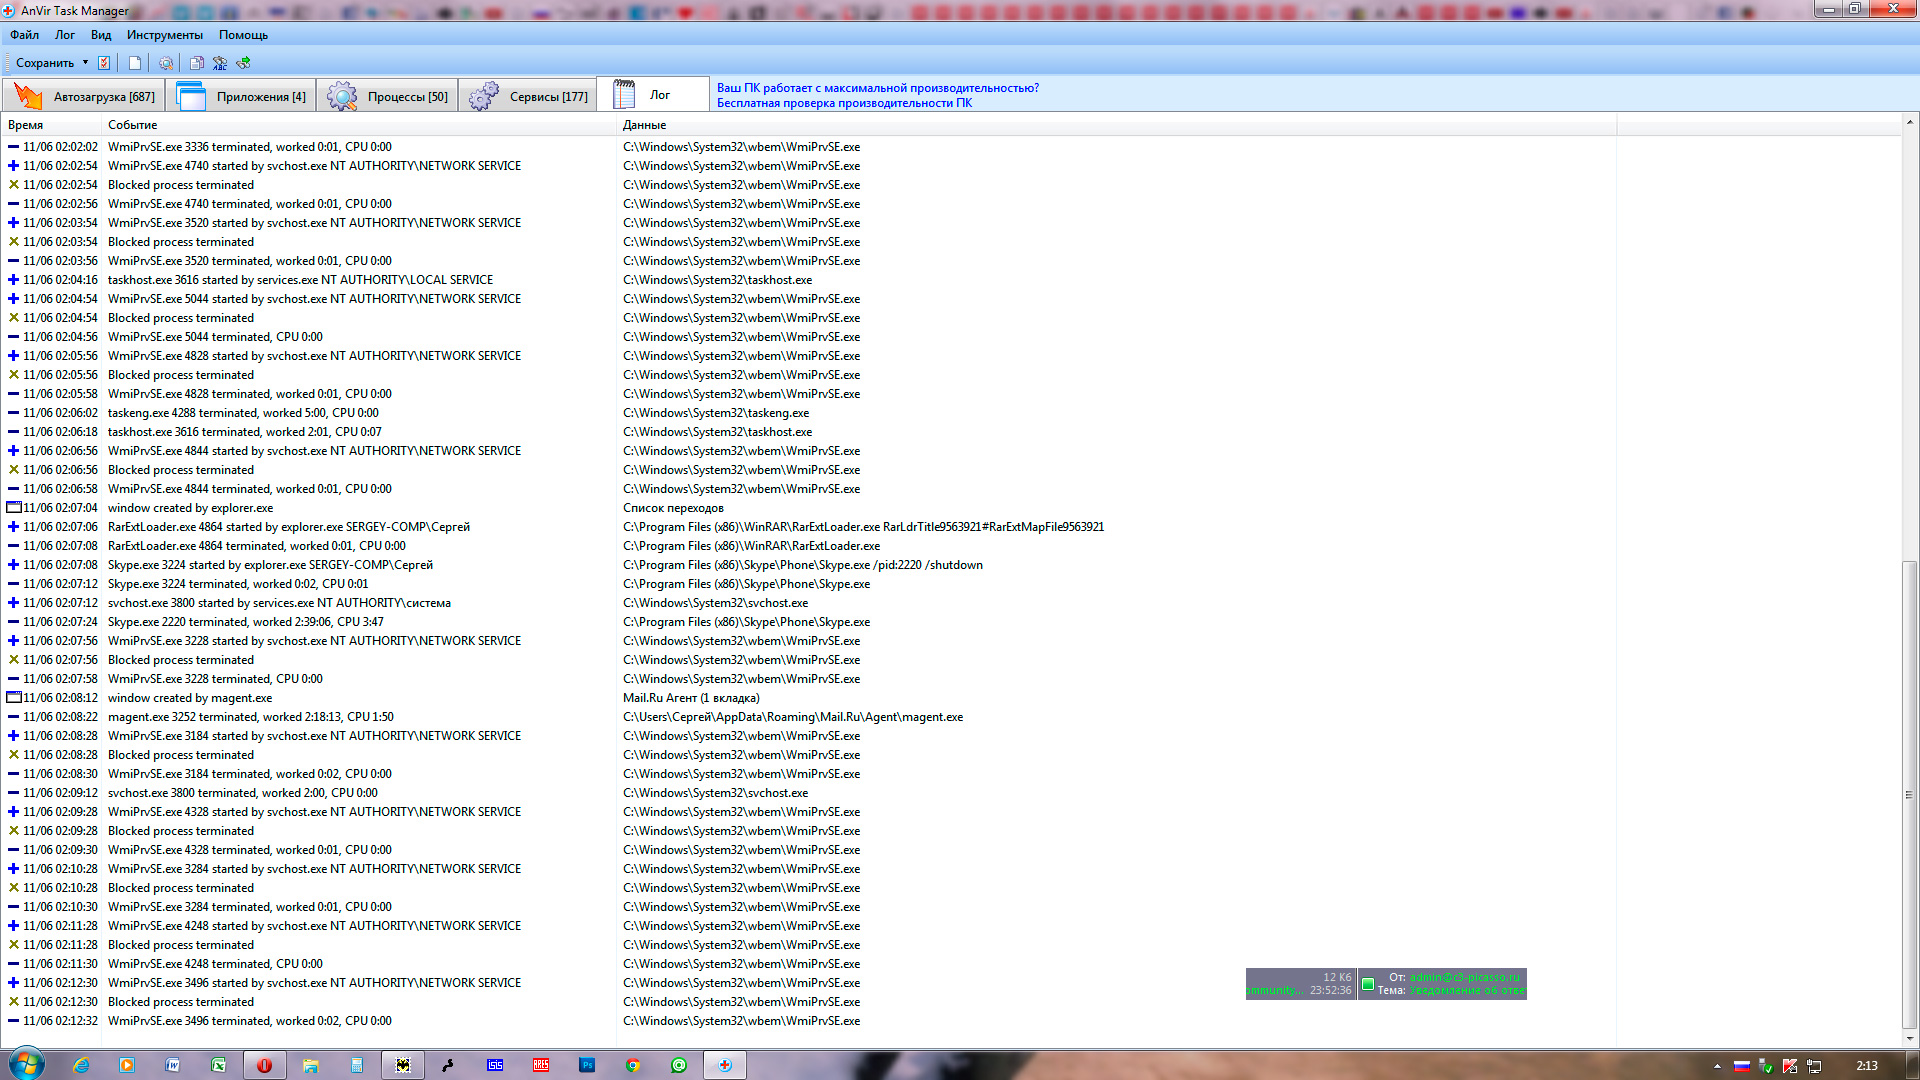The width and height of the screenshot is (1920, 1080).
Task: Sort log by the Данные column header
Action: click(x=1116, y=125)
